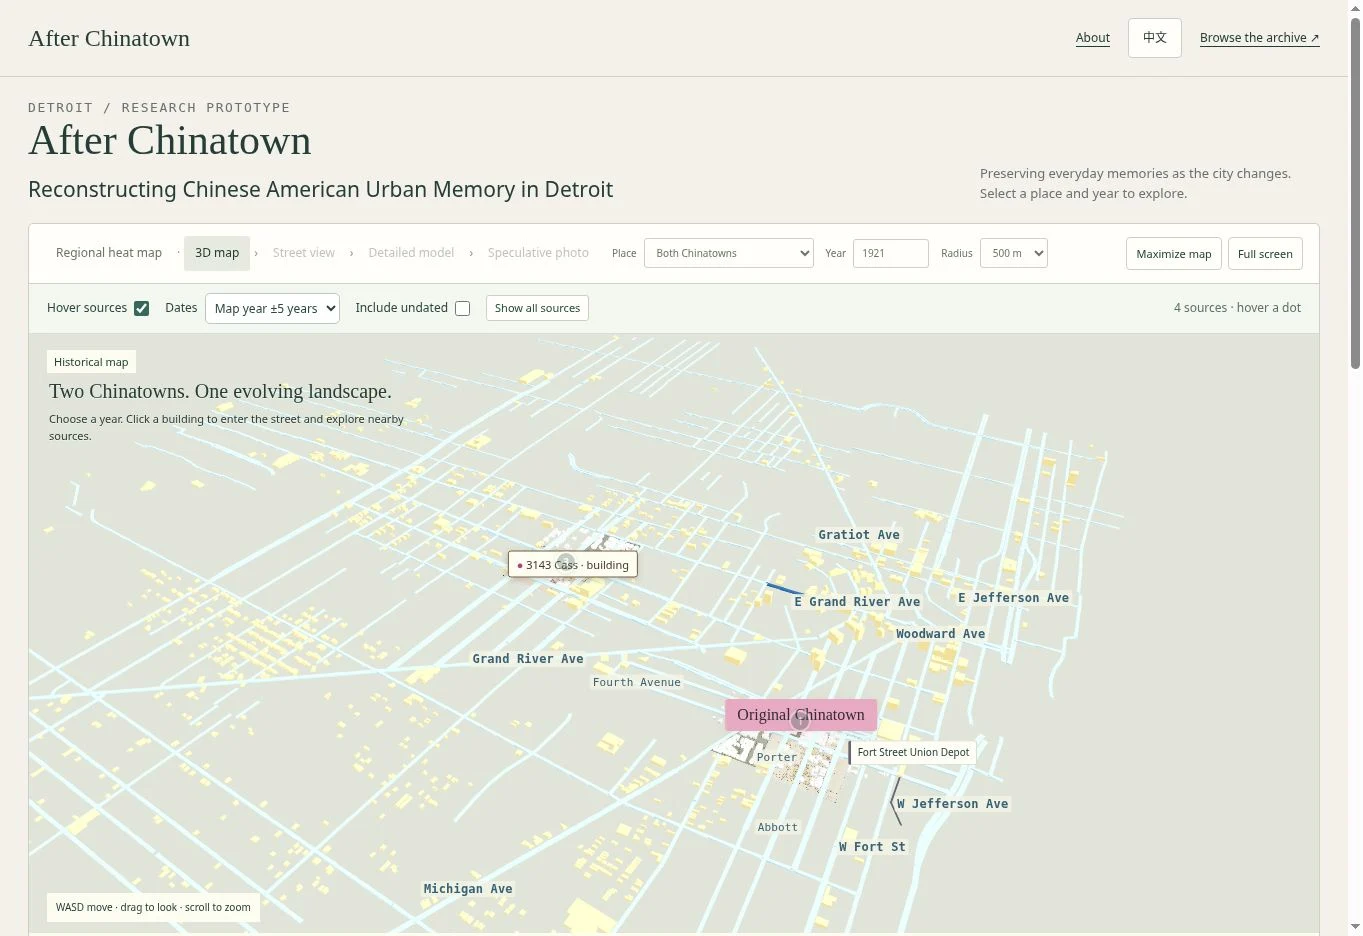Open the Speculative photo tab

(x=538, y=253)
